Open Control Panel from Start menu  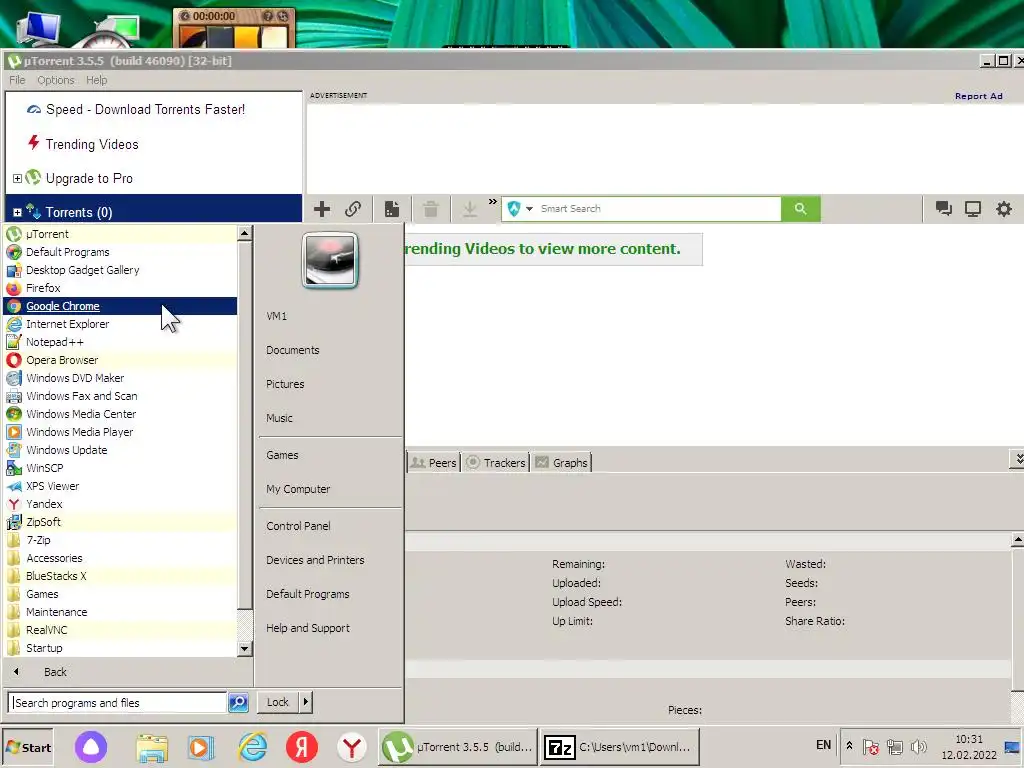298,526
